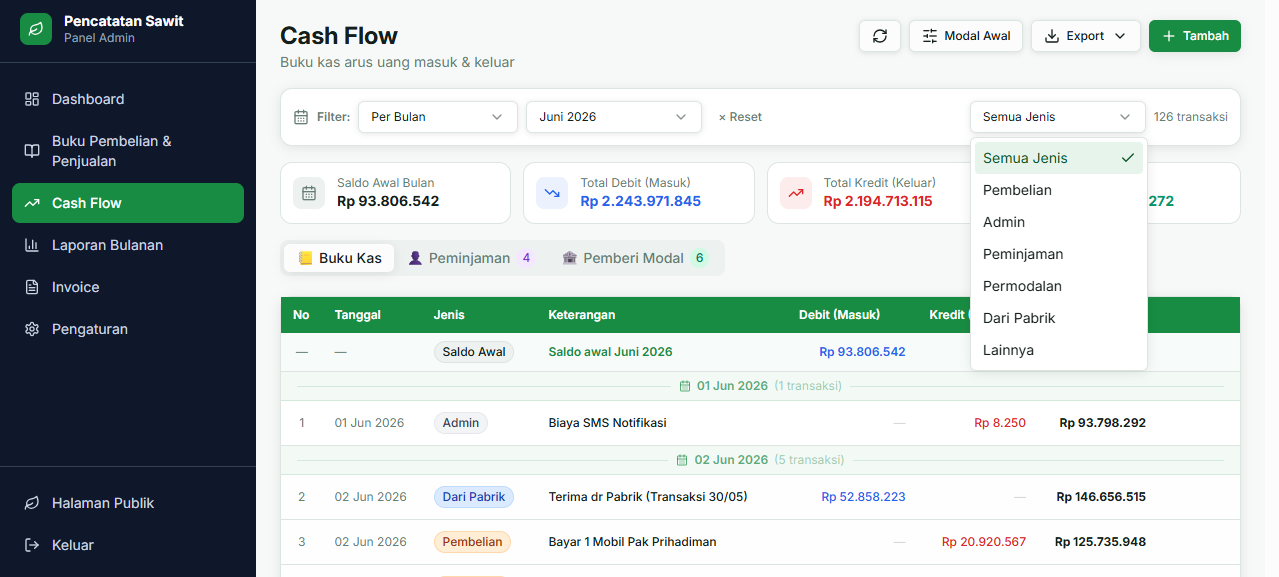The width and height of the screenshot is (1279, 577).
Task: Open Laporan Bulanan in the sidebar
Action: click(128, 245)
